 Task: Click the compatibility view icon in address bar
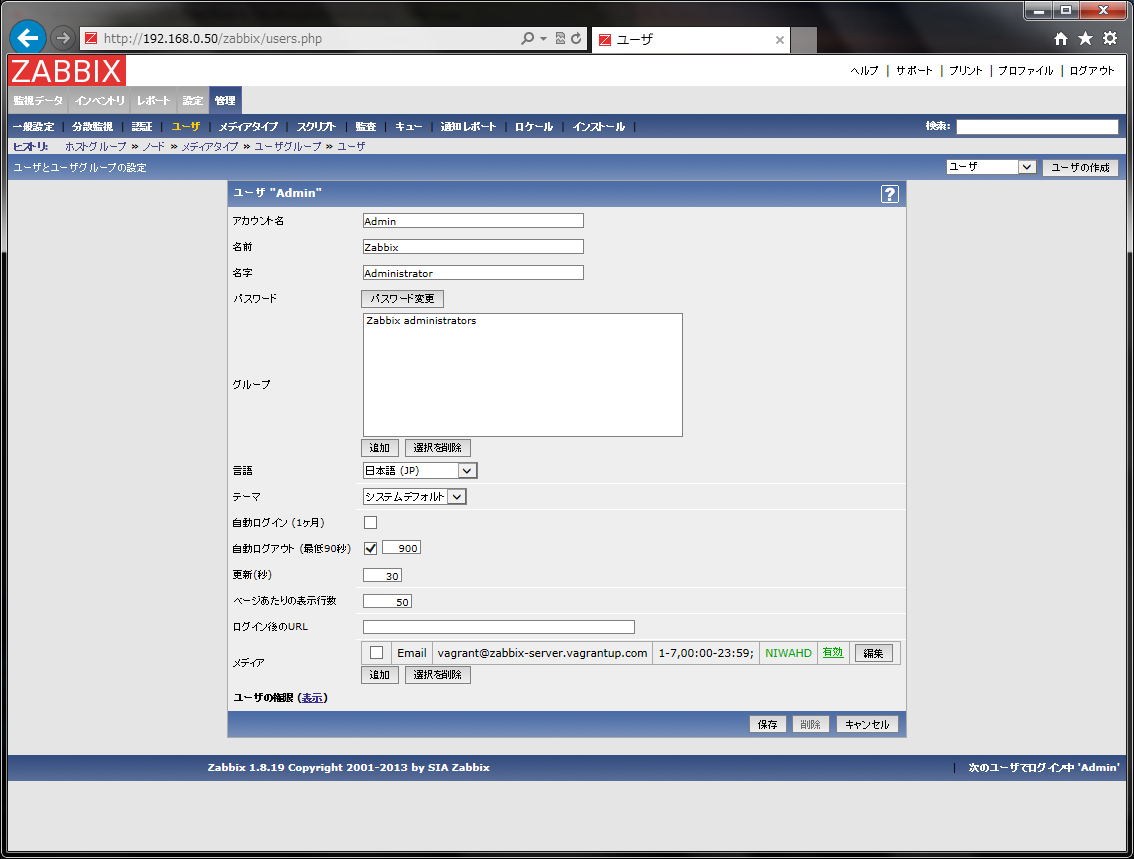pyautogui.click(x=560, y=38)
